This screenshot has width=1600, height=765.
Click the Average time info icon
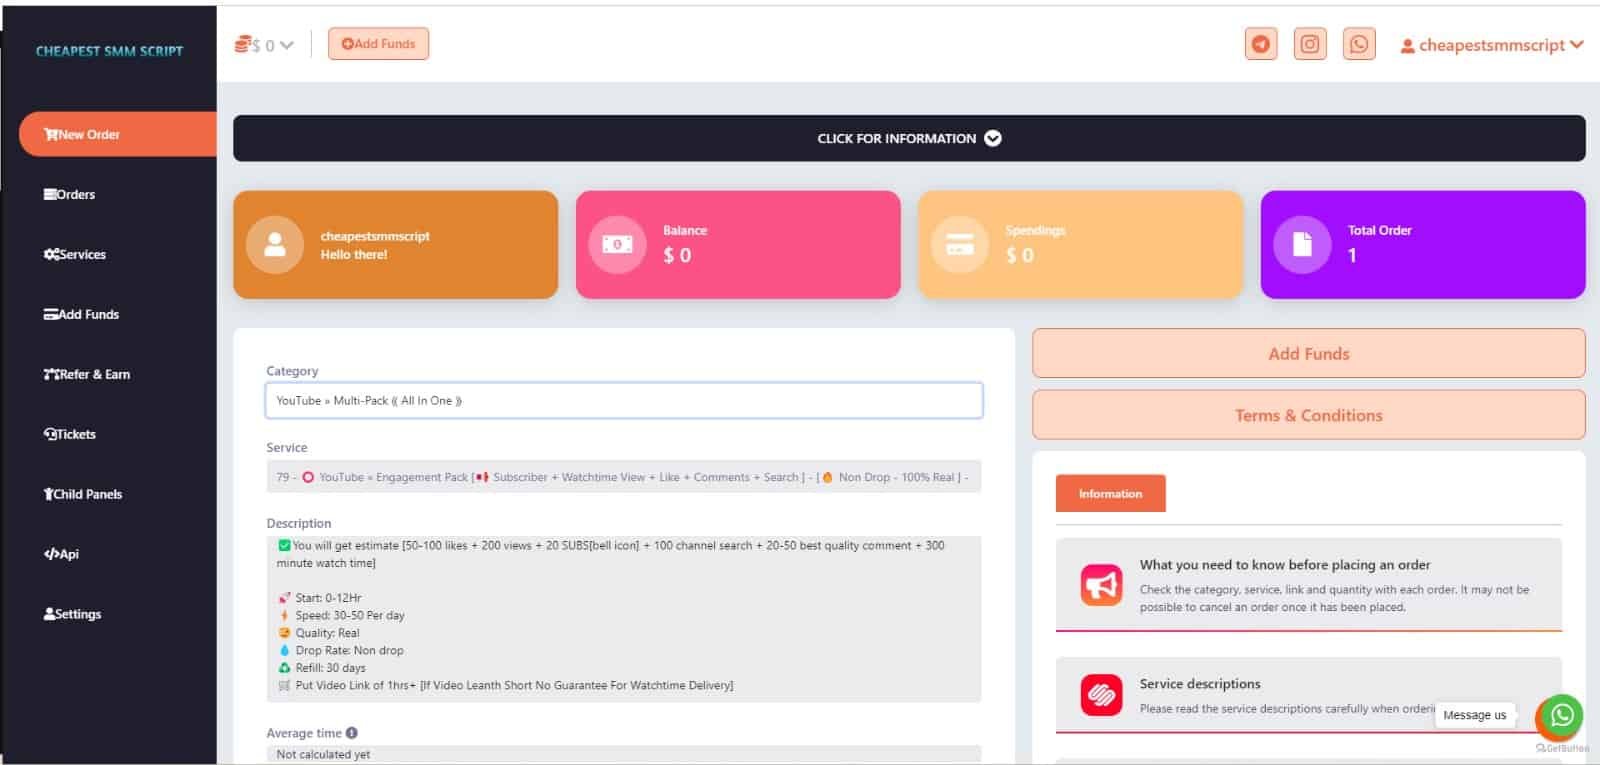[x=352, y=733]
